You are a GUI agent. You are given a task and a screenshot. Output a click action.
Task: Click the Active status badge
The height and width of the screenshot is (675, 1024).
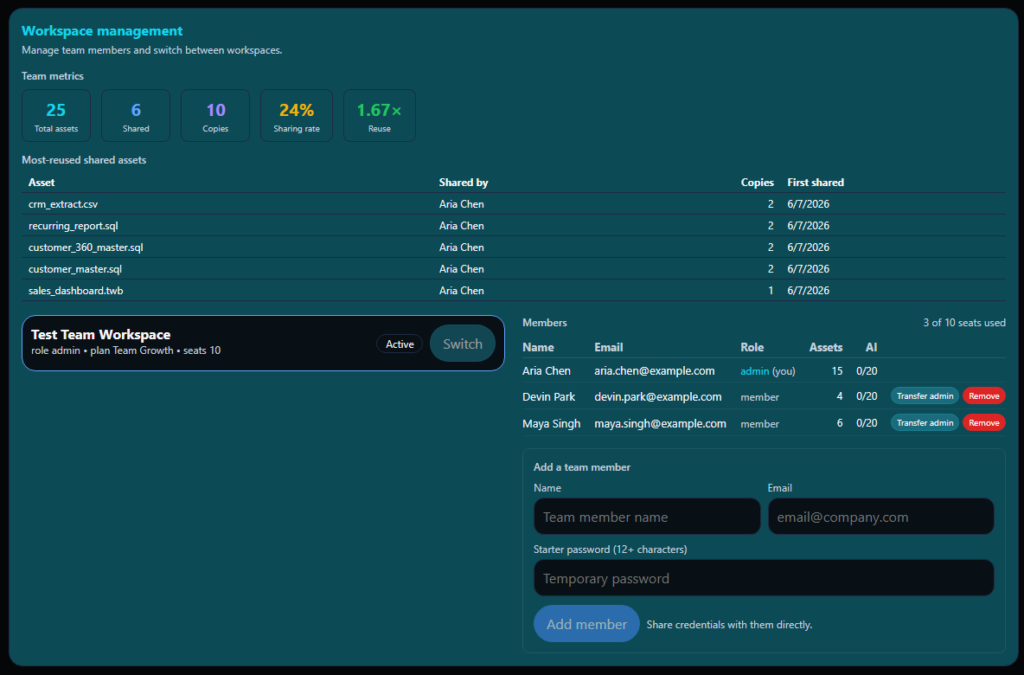coord(400,344)
